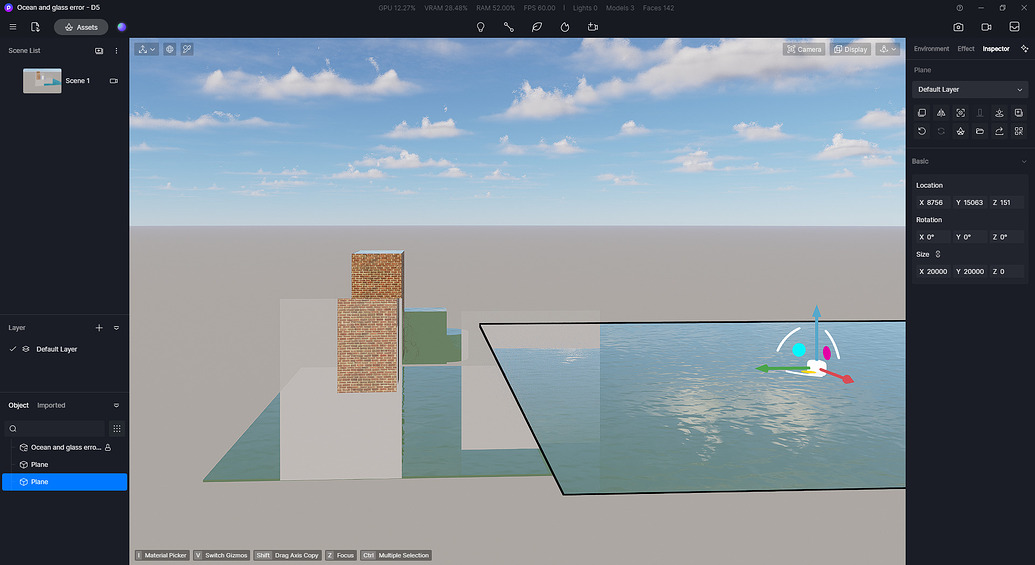Click the Size Y field 20000
Viewport: 1035px width, 565px height.
pyautogui.click(x=970, y=271)
